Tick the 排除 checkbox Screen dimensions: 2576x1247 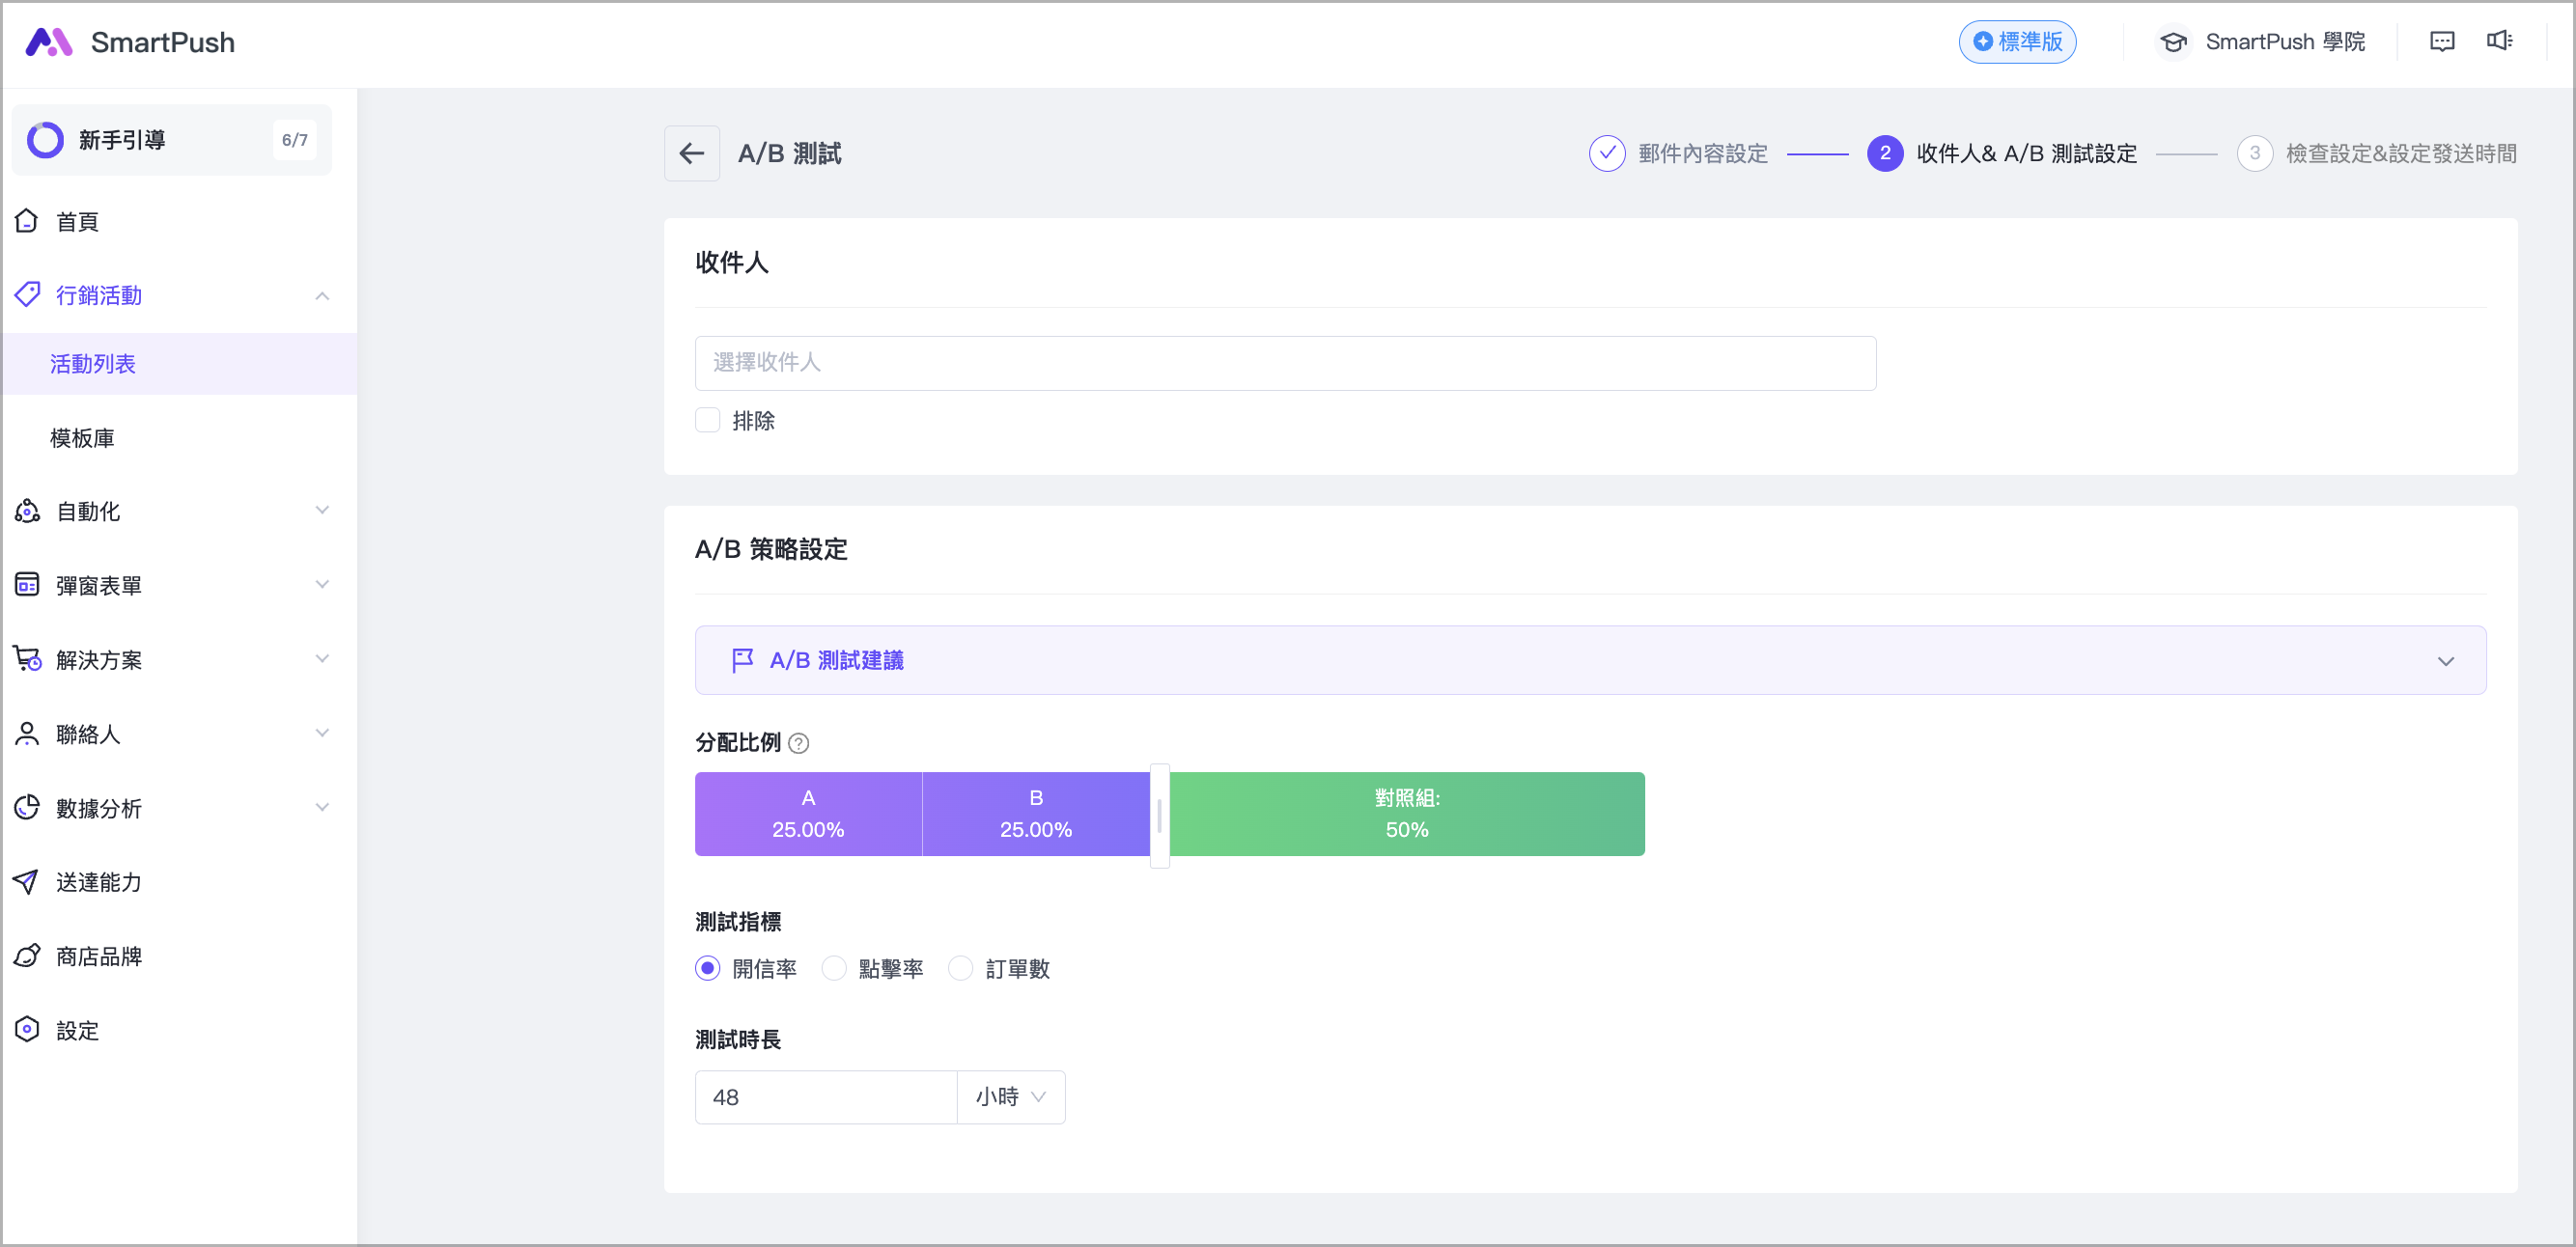(707, 420)
